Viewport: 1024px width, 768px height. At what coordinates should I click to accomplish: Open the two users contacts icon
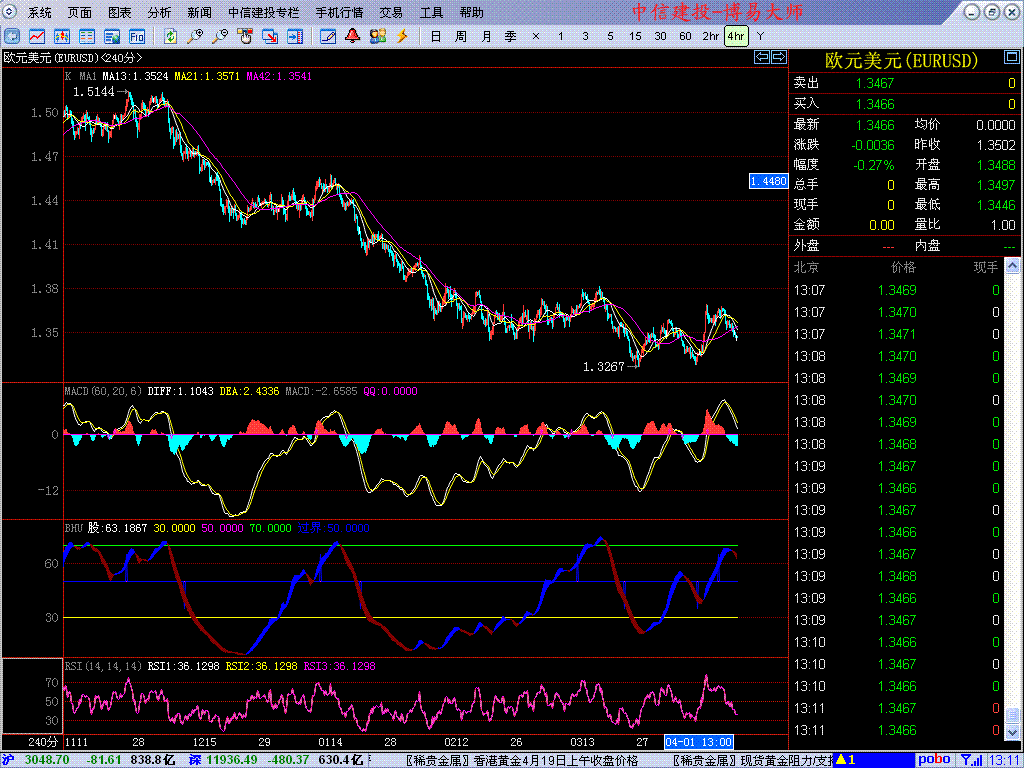pyautogui.click(x=377, y=37)
